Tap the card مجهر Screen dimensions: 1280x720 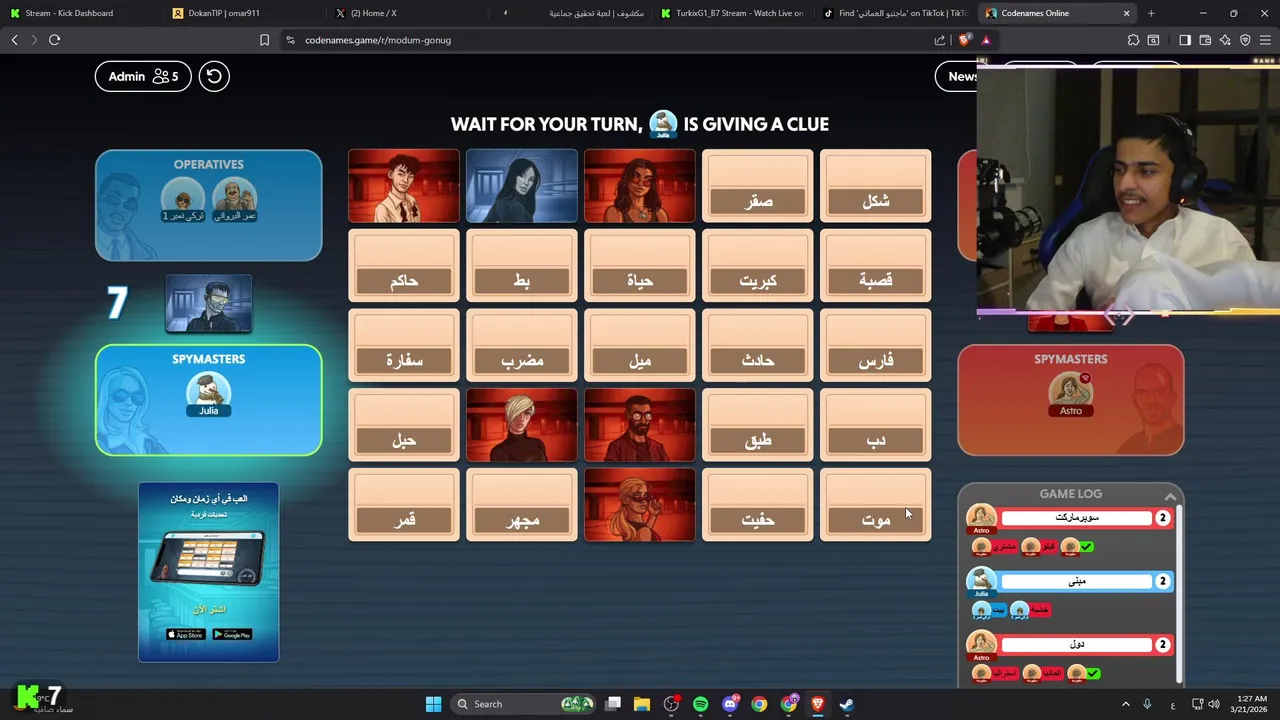point(521,506)
